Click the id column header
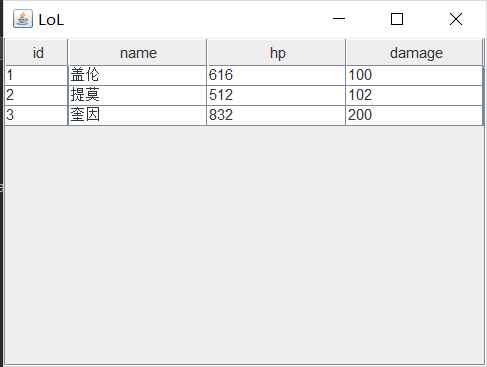Viewport: 487px width, 367px height. [x=37, y=53]
